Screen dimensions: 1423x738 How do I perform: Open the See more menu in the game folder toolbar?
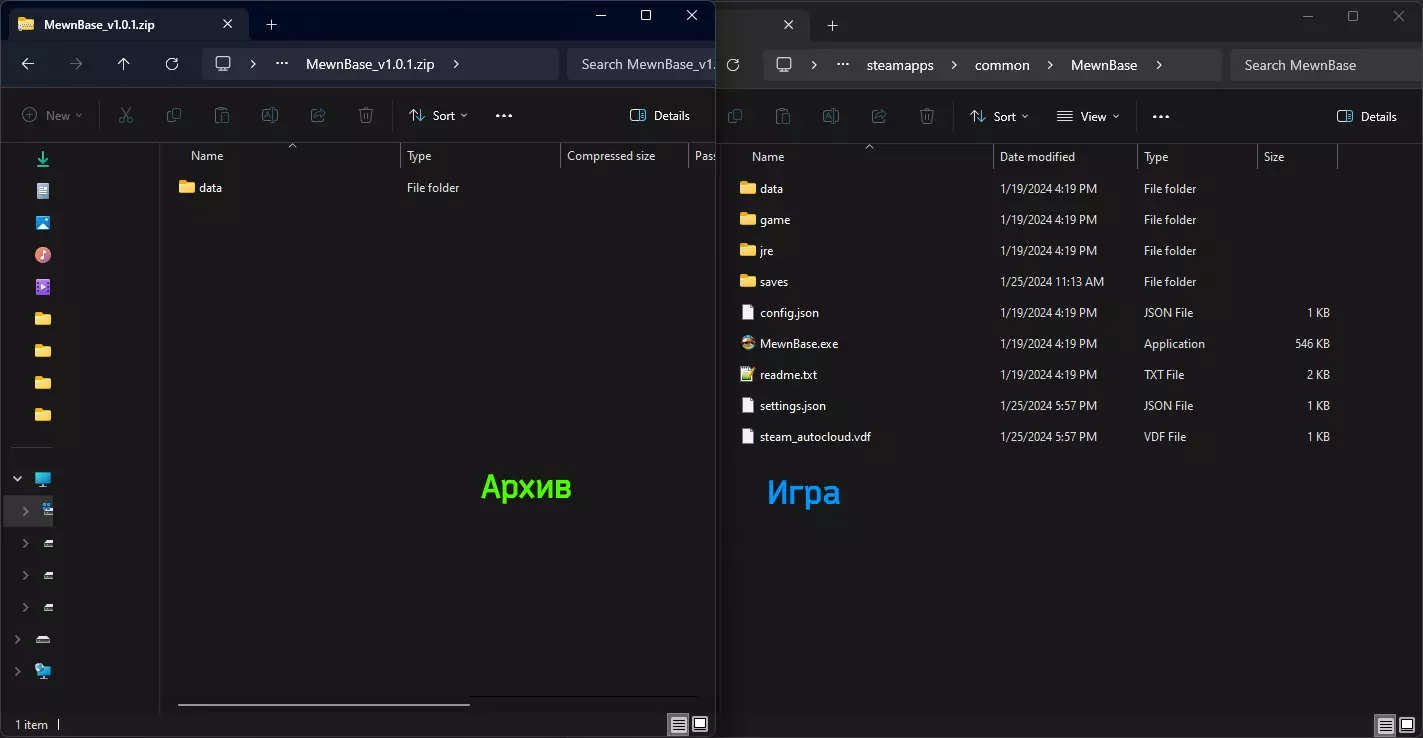tap(1160, 117)
